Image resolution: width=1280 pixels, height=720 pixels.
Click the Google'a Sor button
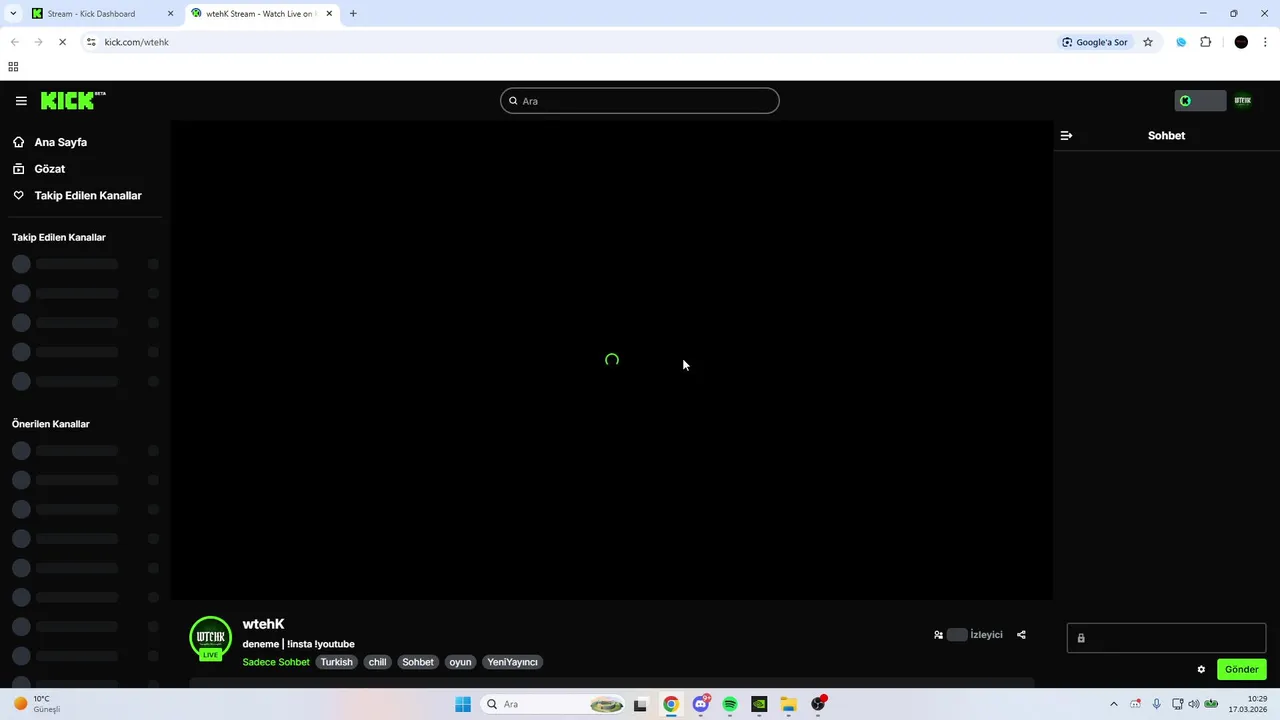click(x=1095, y=42)
